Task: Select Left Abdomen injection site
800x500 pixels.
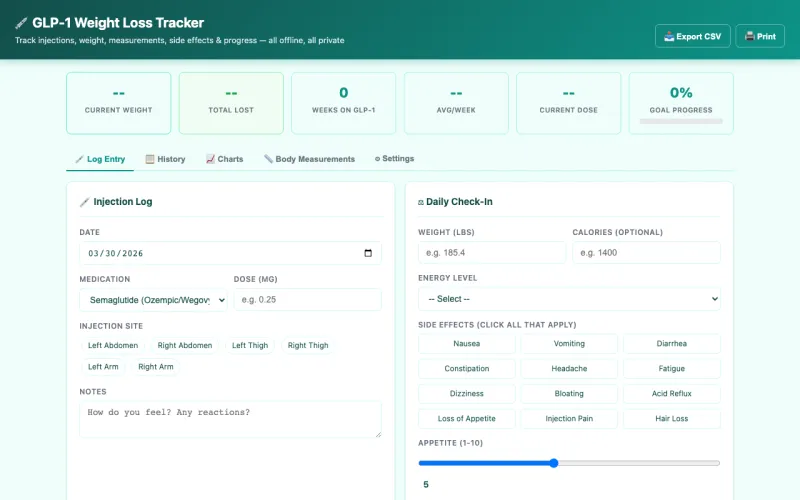Action: 113,346
